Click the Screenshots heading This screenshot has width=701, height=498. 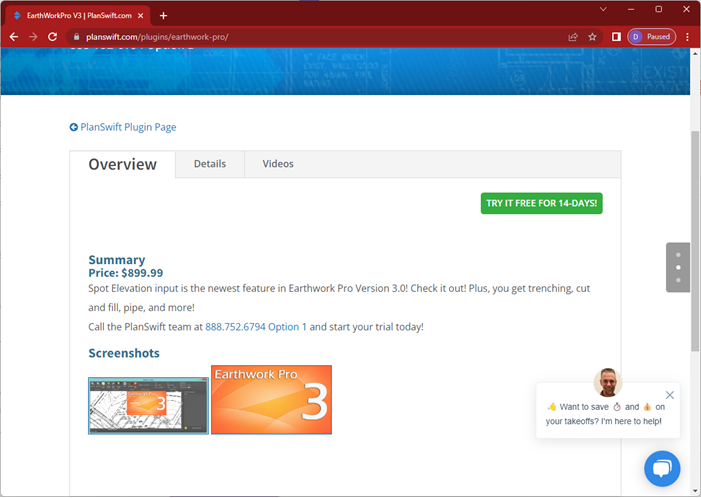[x=124, y=353]
